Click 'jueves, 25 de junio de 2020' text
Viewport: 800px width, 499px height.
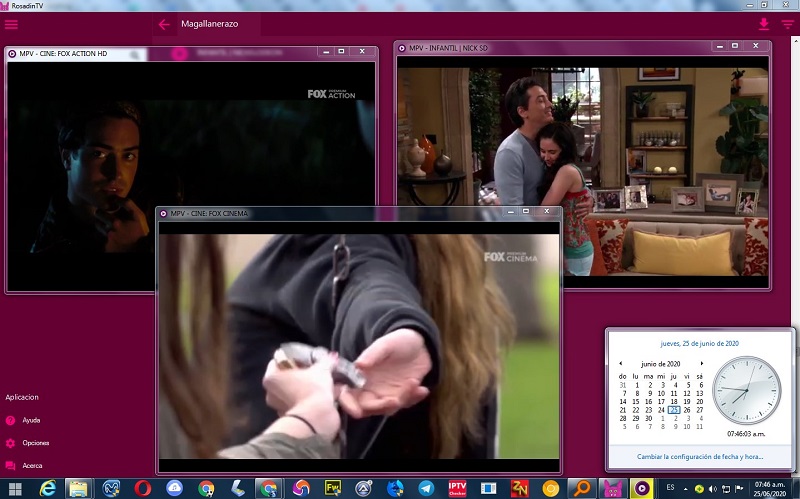(x=699, y=343)
